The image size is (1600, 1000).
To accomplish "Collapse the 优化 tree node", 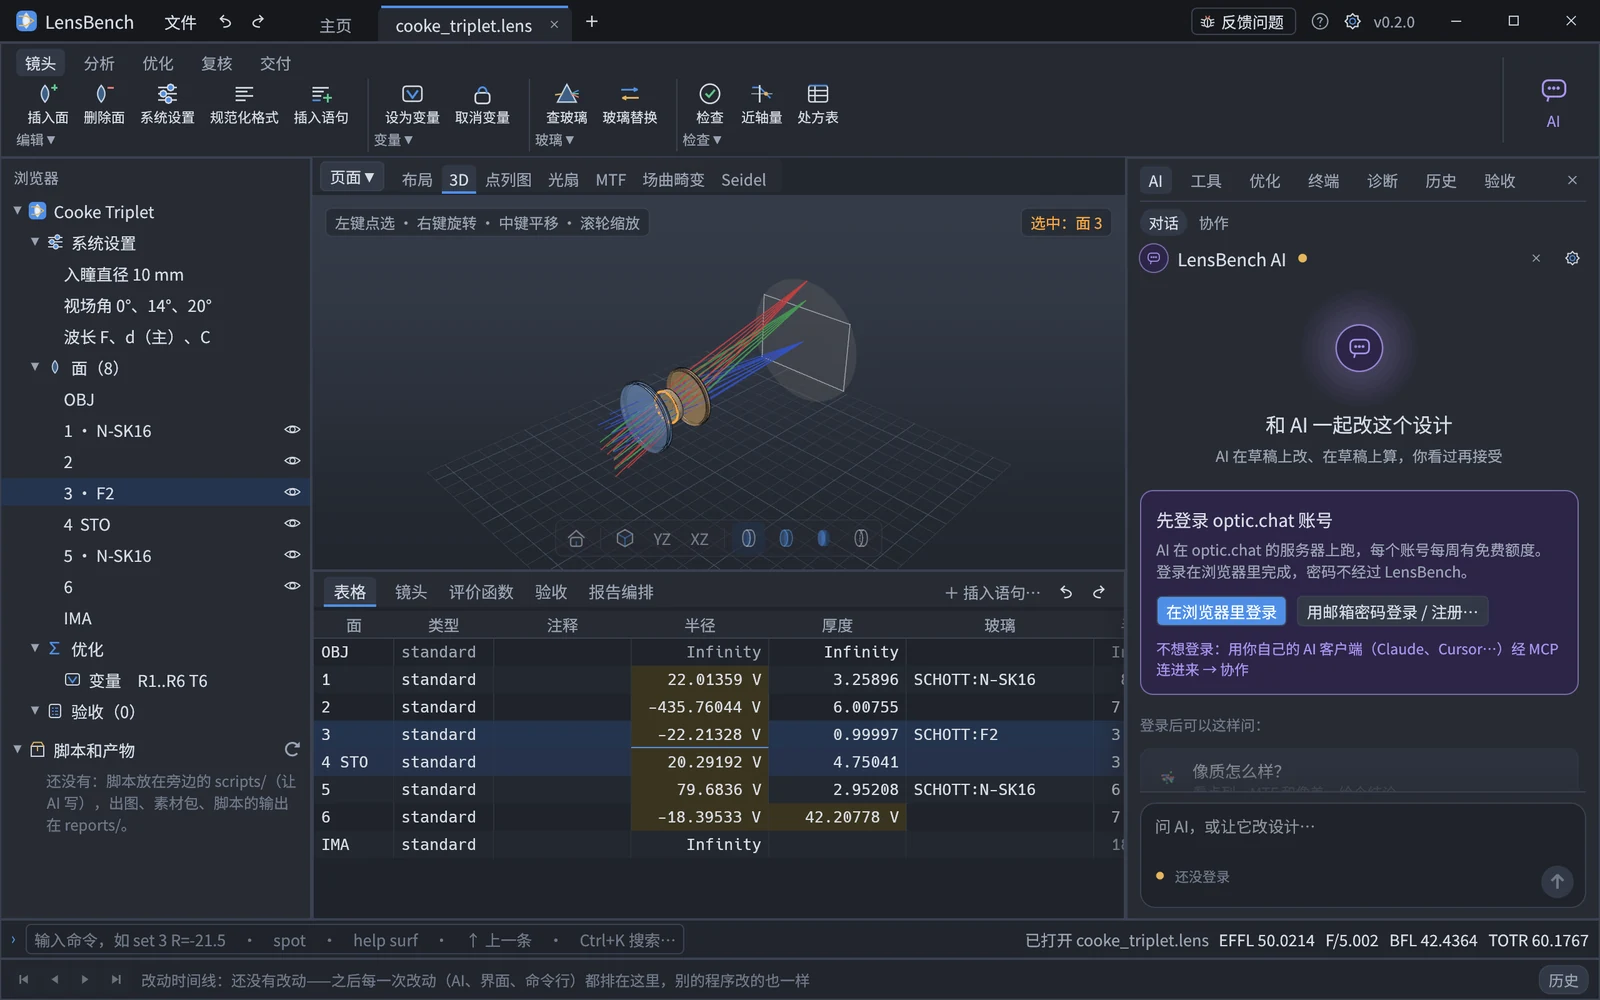I will click(35, 648).
